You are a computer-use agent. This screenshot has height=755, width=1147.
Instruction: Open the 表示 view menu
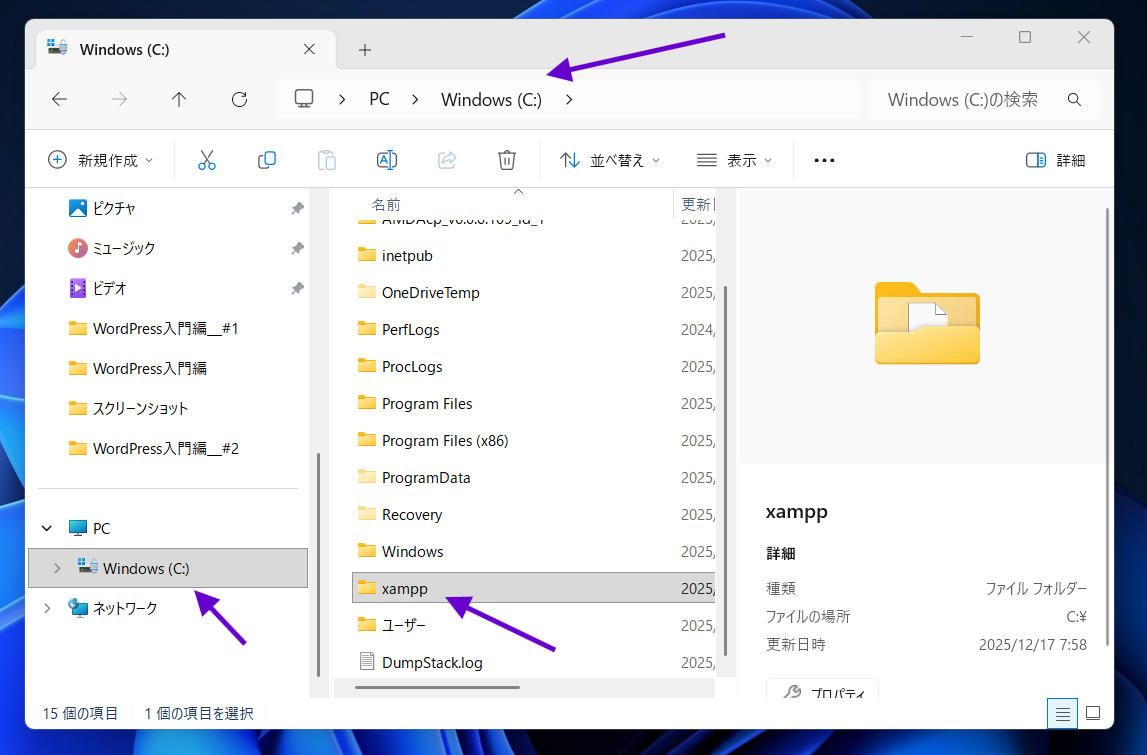coord(735,160)
